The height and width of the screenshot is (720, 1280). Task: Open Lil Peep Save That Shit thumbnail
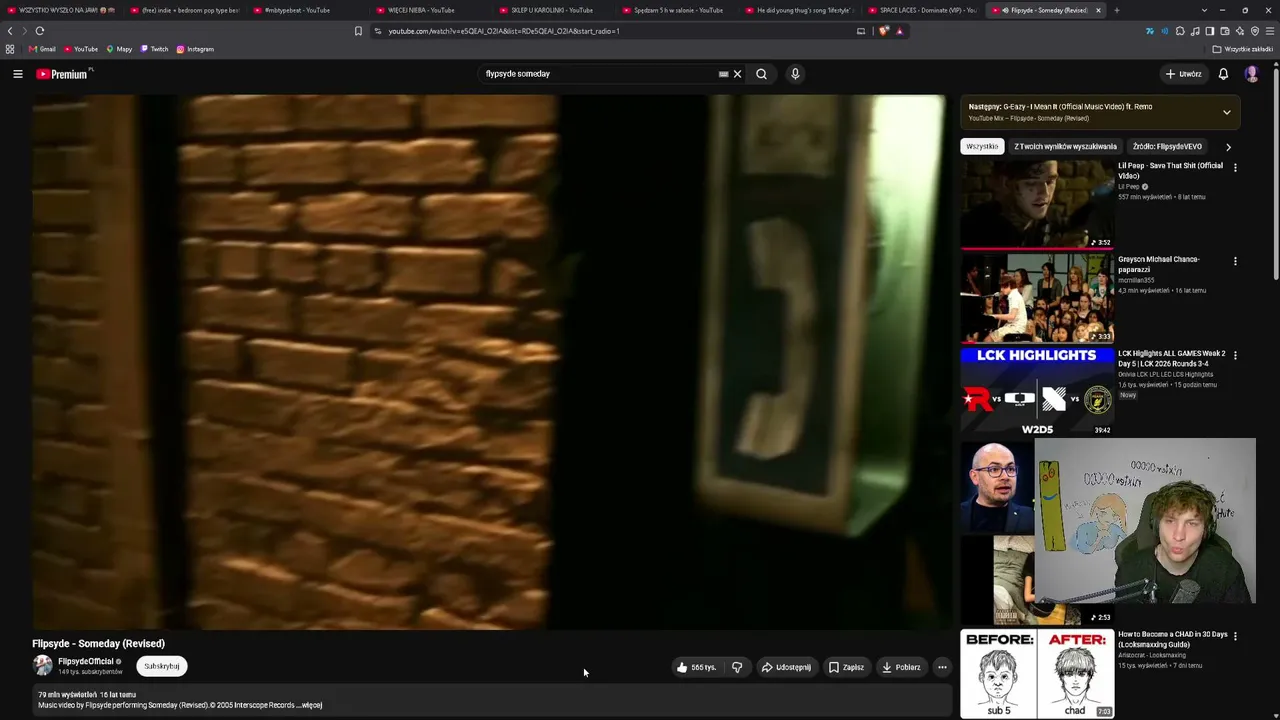point(1037,204)
